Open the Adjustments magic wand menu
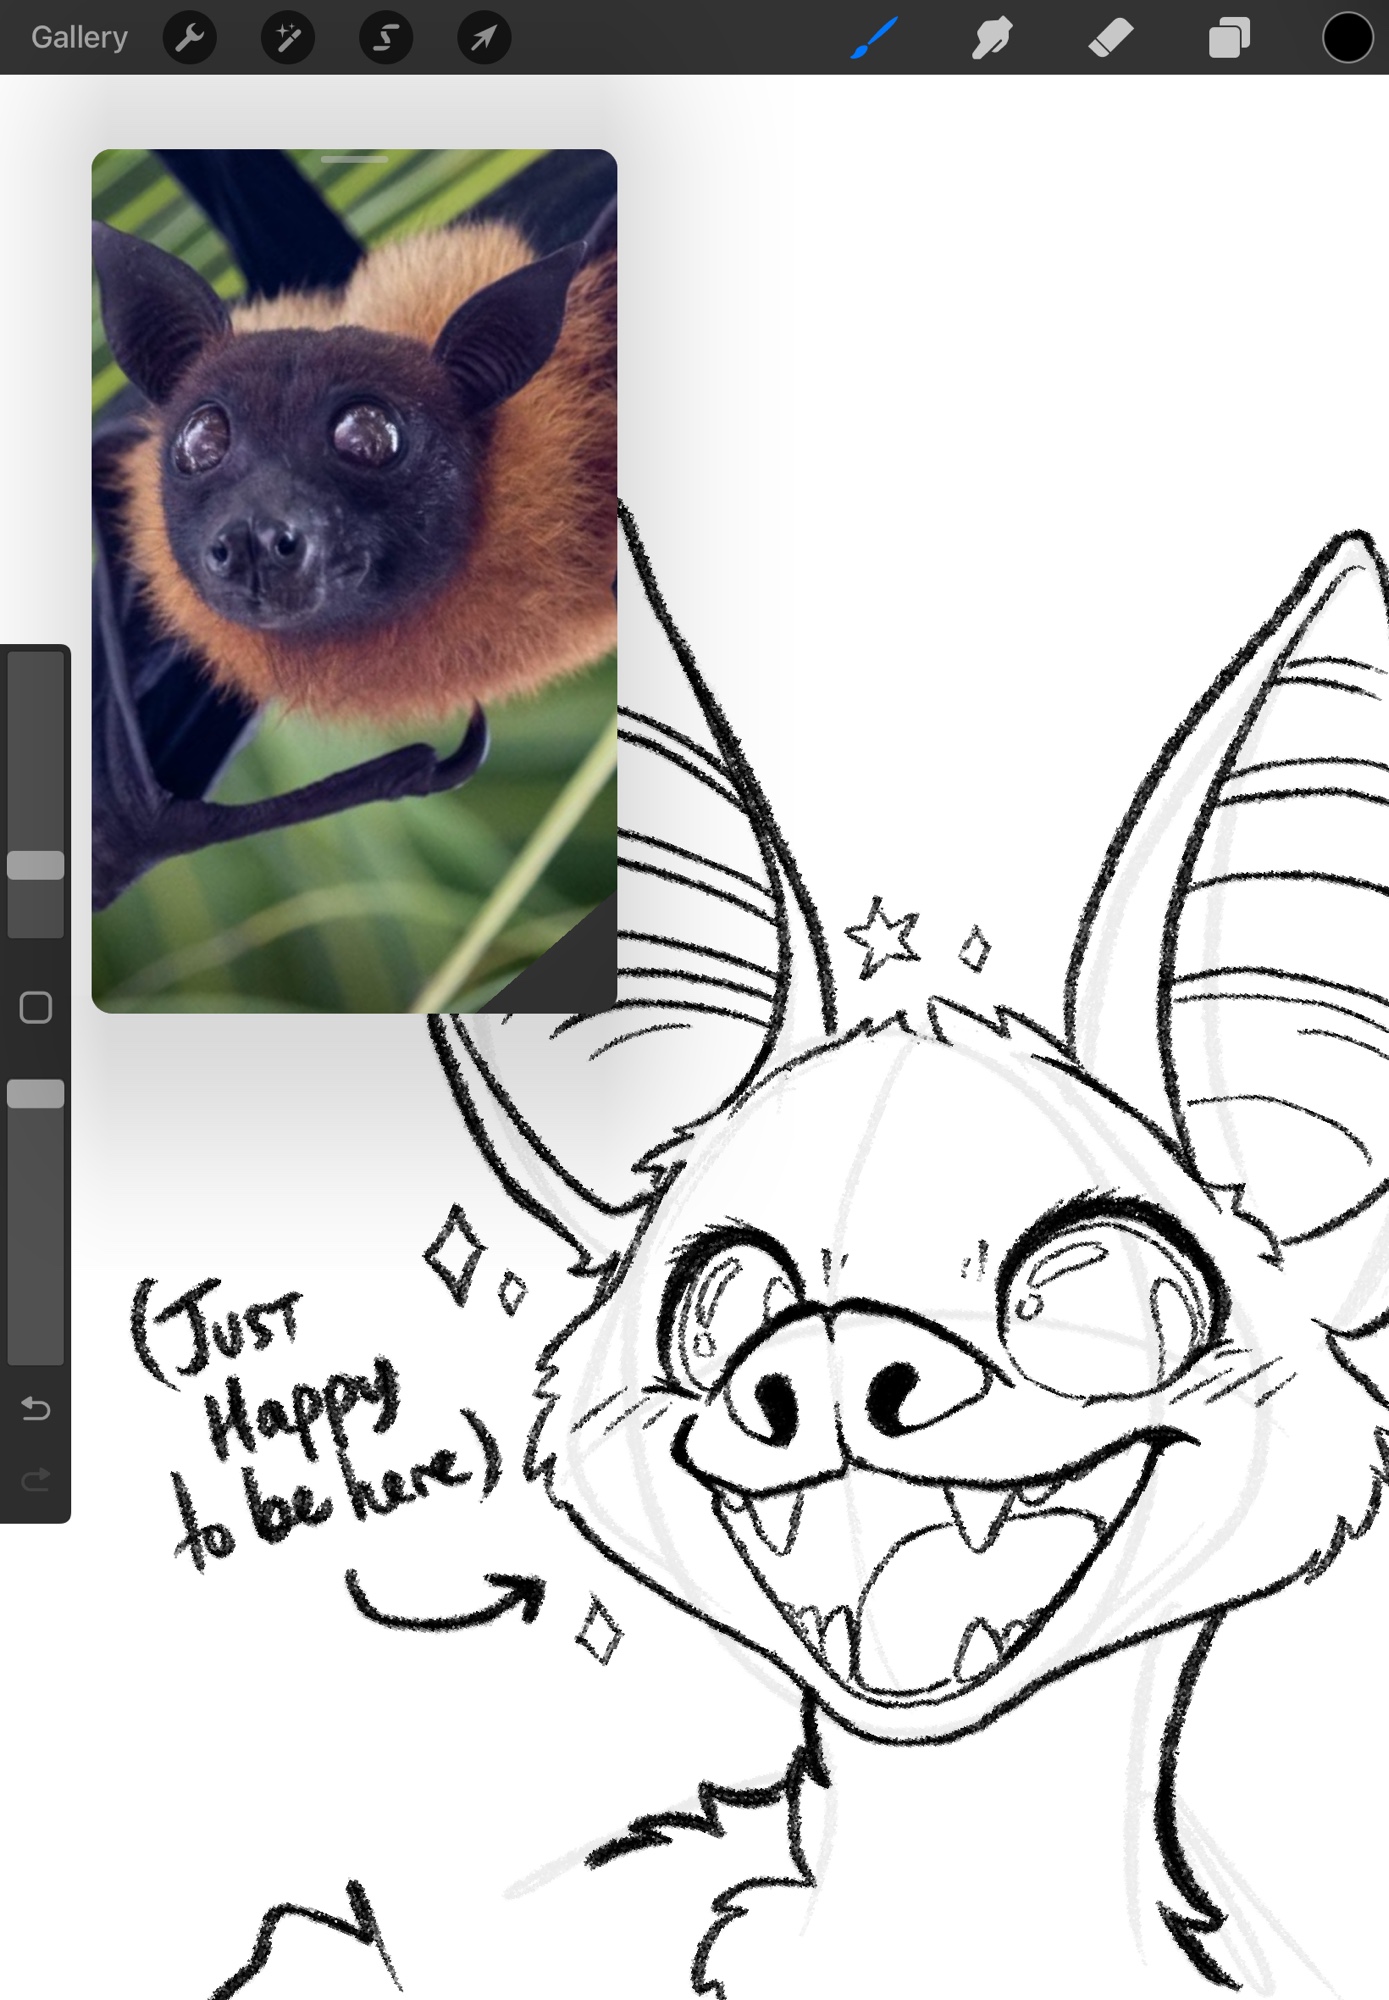1389x2000 pixels. pos(288,38)
